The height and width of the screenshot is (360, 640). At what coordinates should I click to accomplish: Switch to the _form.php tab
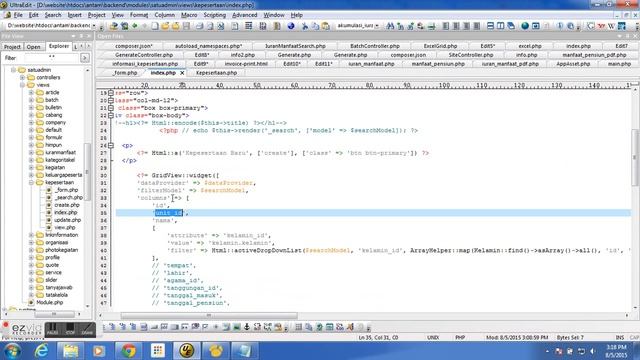coord(125,73)
